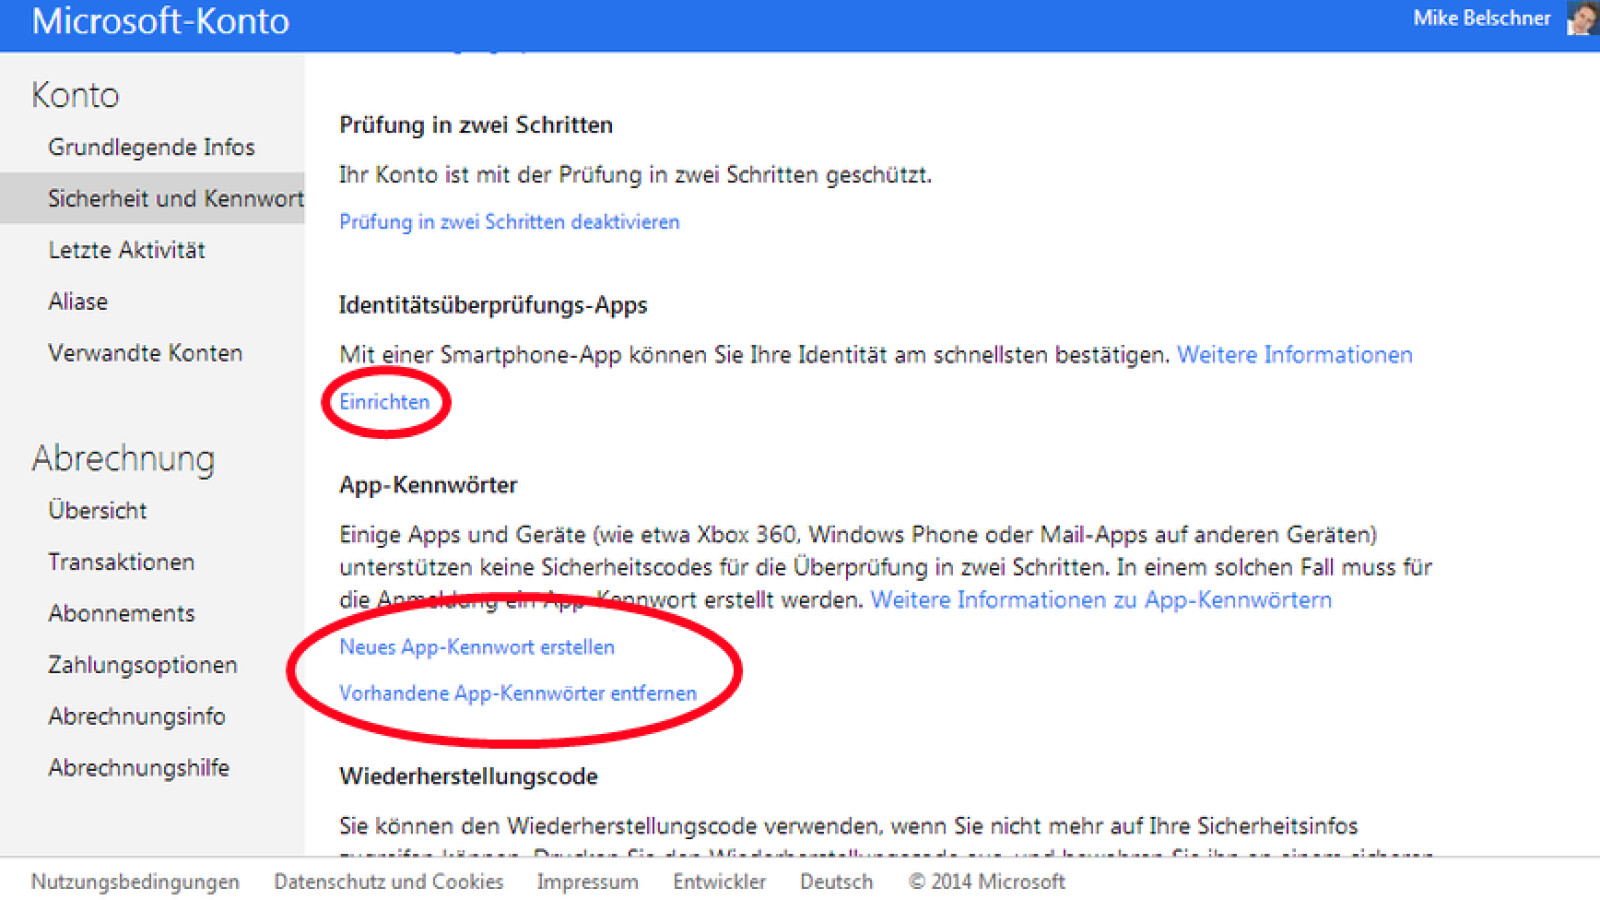View Transaktionen in the sidebar
Screen dimensions: 1600x900
tap(121, 562)
